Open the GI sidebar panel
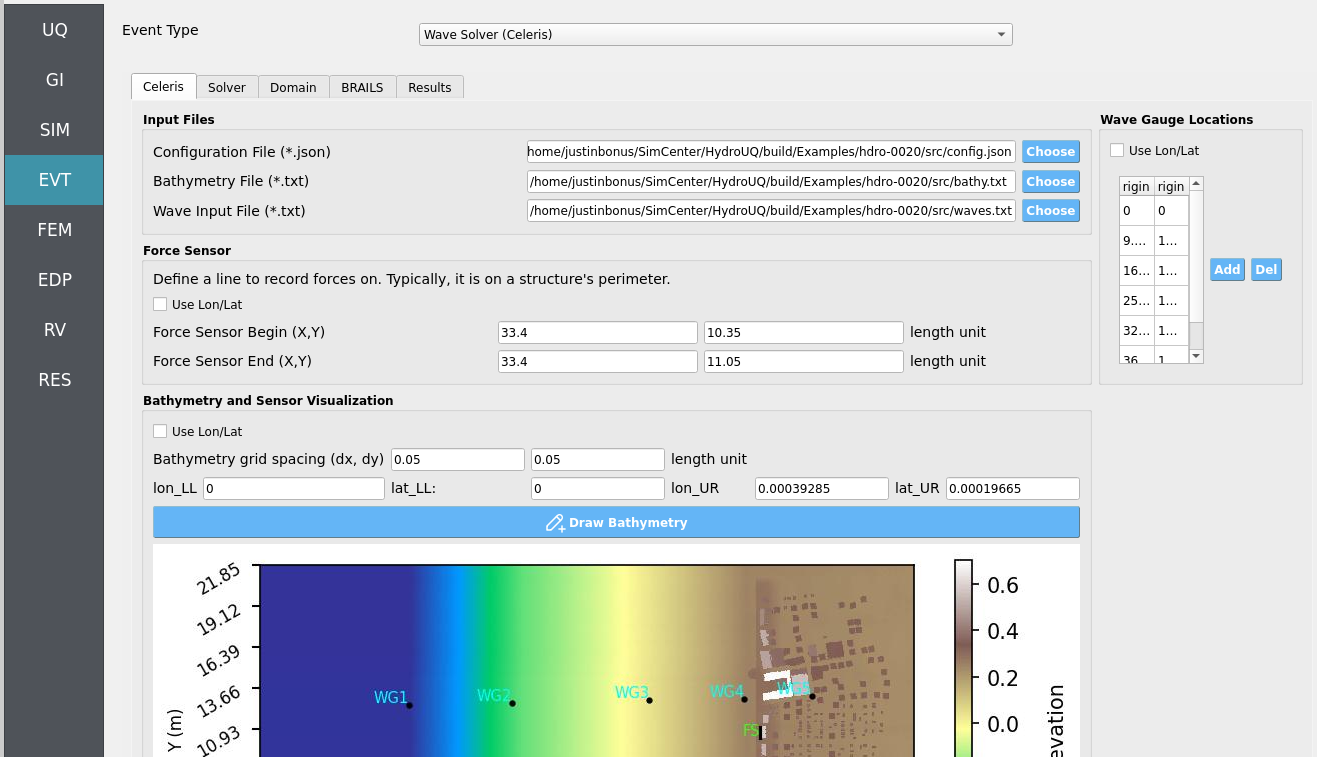1317x757 pixels. point(54,80)
